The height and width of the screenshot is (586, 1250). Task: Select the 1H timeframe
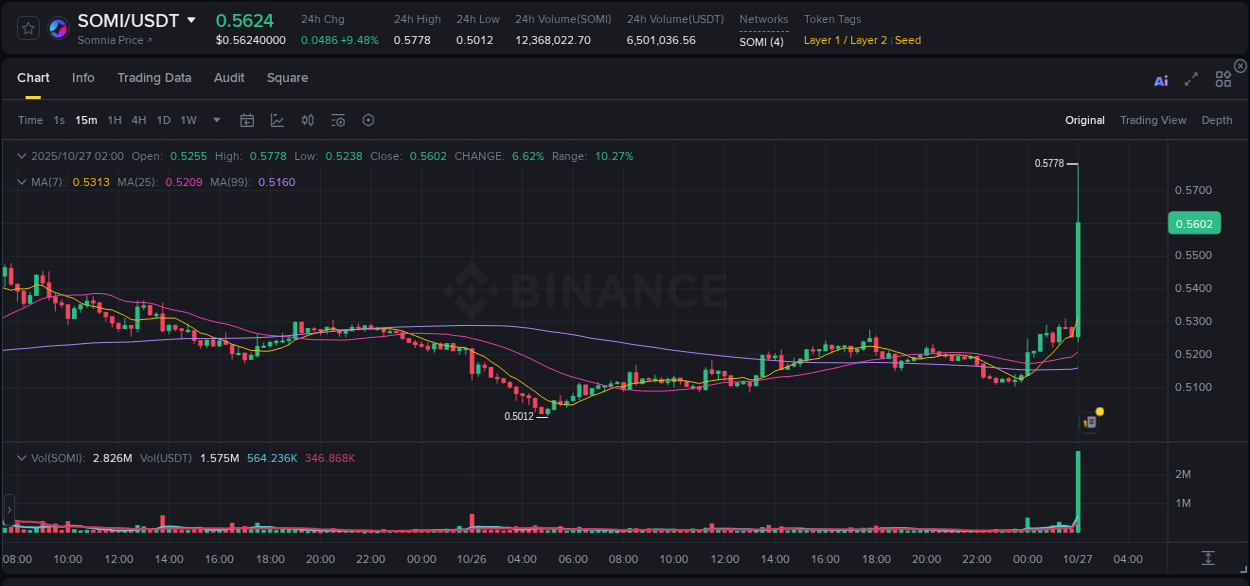(115, 119)
